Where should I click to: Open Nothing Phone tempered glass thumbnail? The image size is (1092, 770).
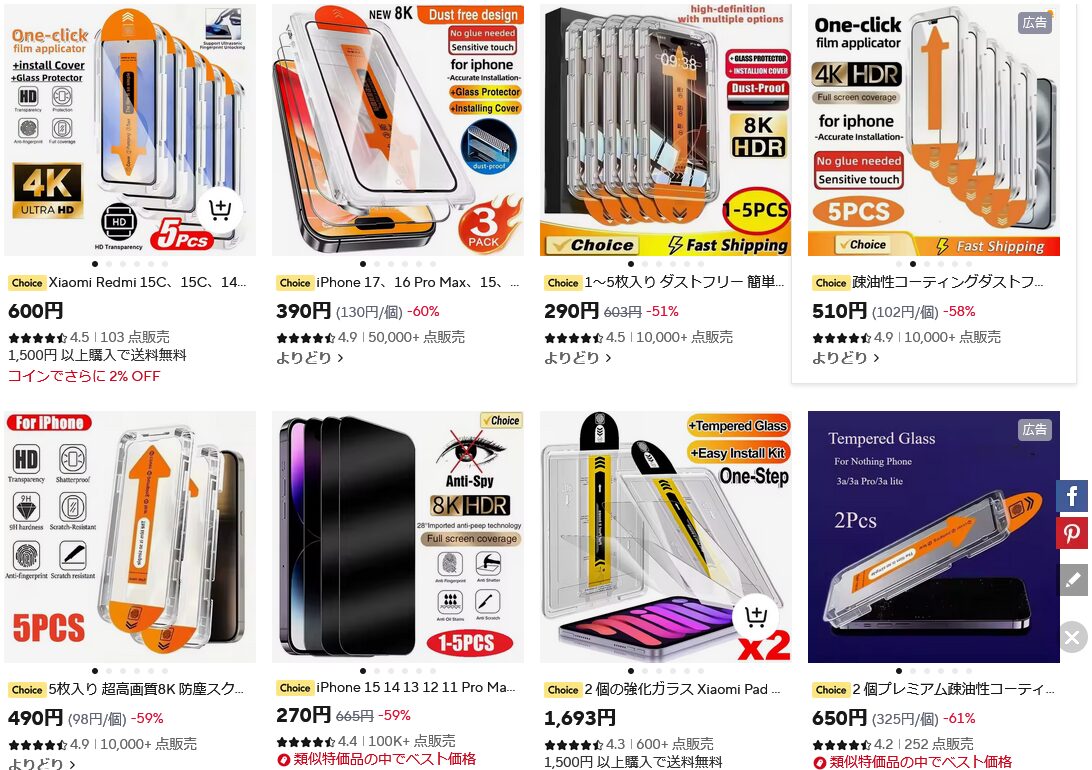(933, 536)
